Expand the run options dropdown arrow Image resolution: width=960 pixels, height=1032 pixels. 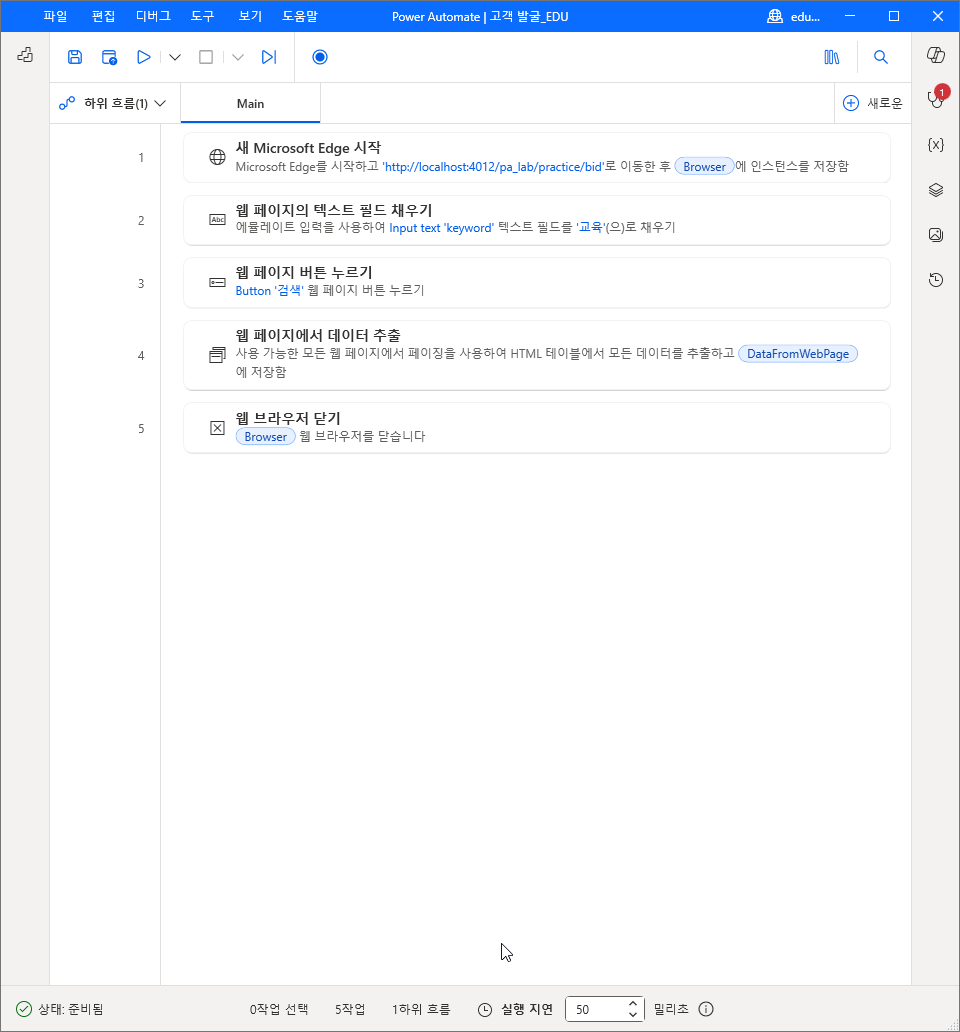coord(174,57)
